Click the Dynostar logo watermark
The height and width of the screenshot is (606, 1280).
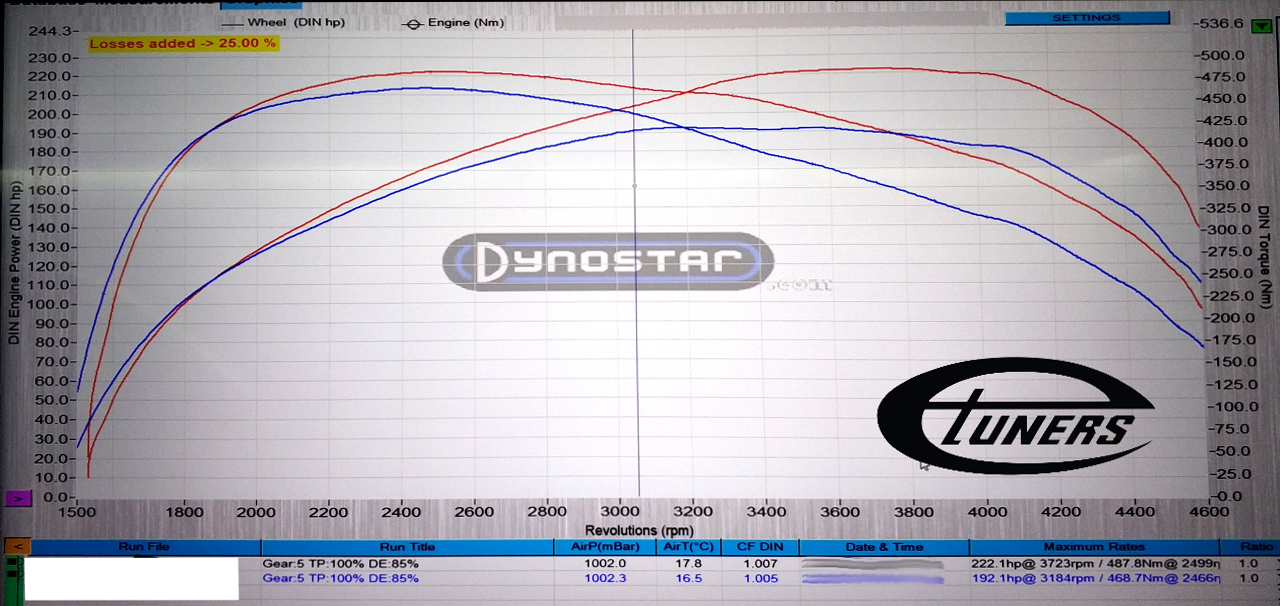pos(608,263)
